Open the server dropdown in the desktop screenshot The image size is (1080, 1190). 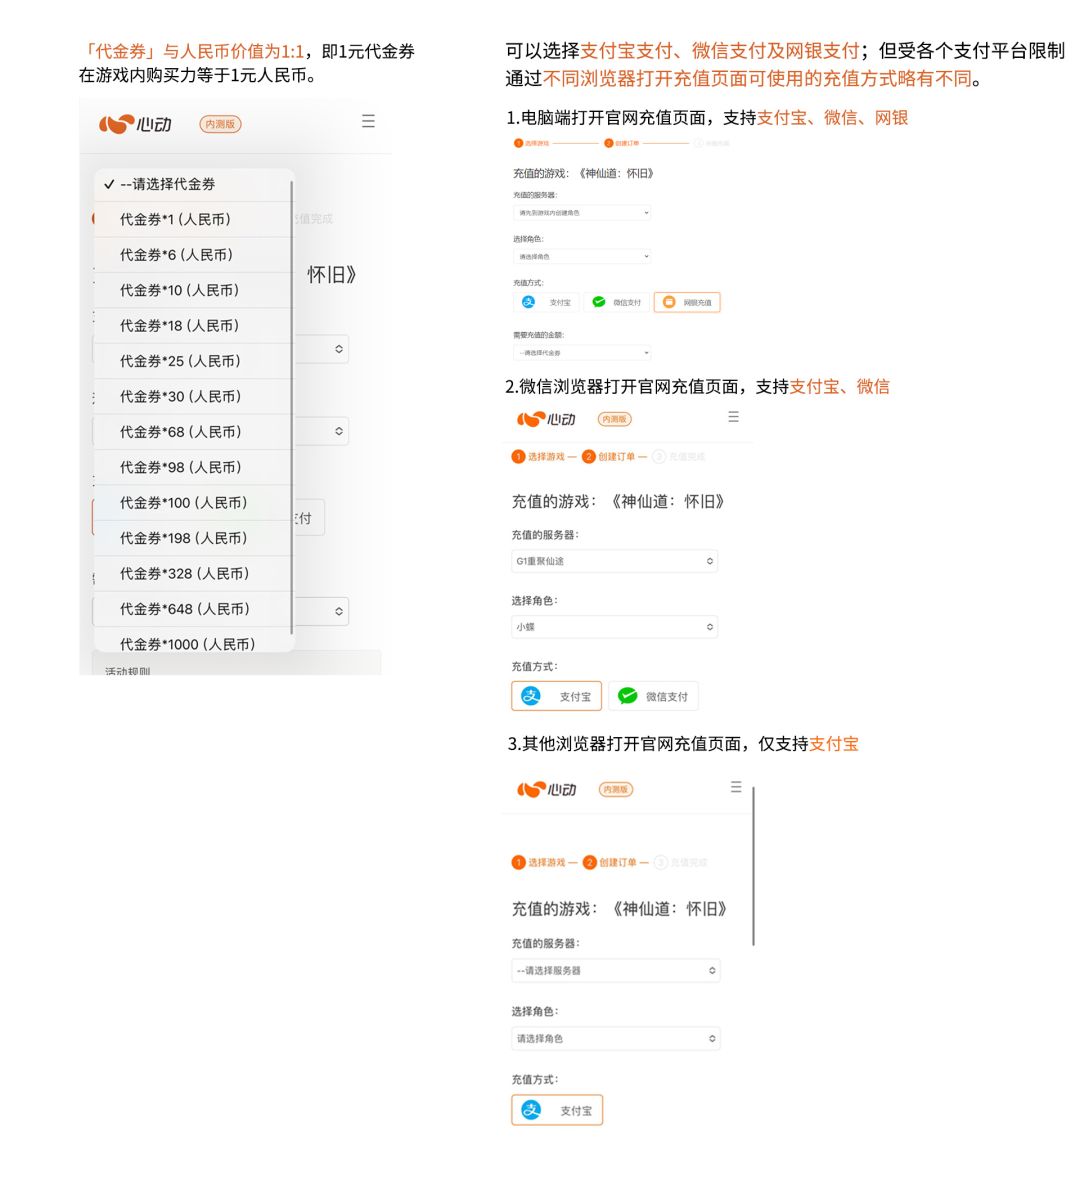pos(582,212)
